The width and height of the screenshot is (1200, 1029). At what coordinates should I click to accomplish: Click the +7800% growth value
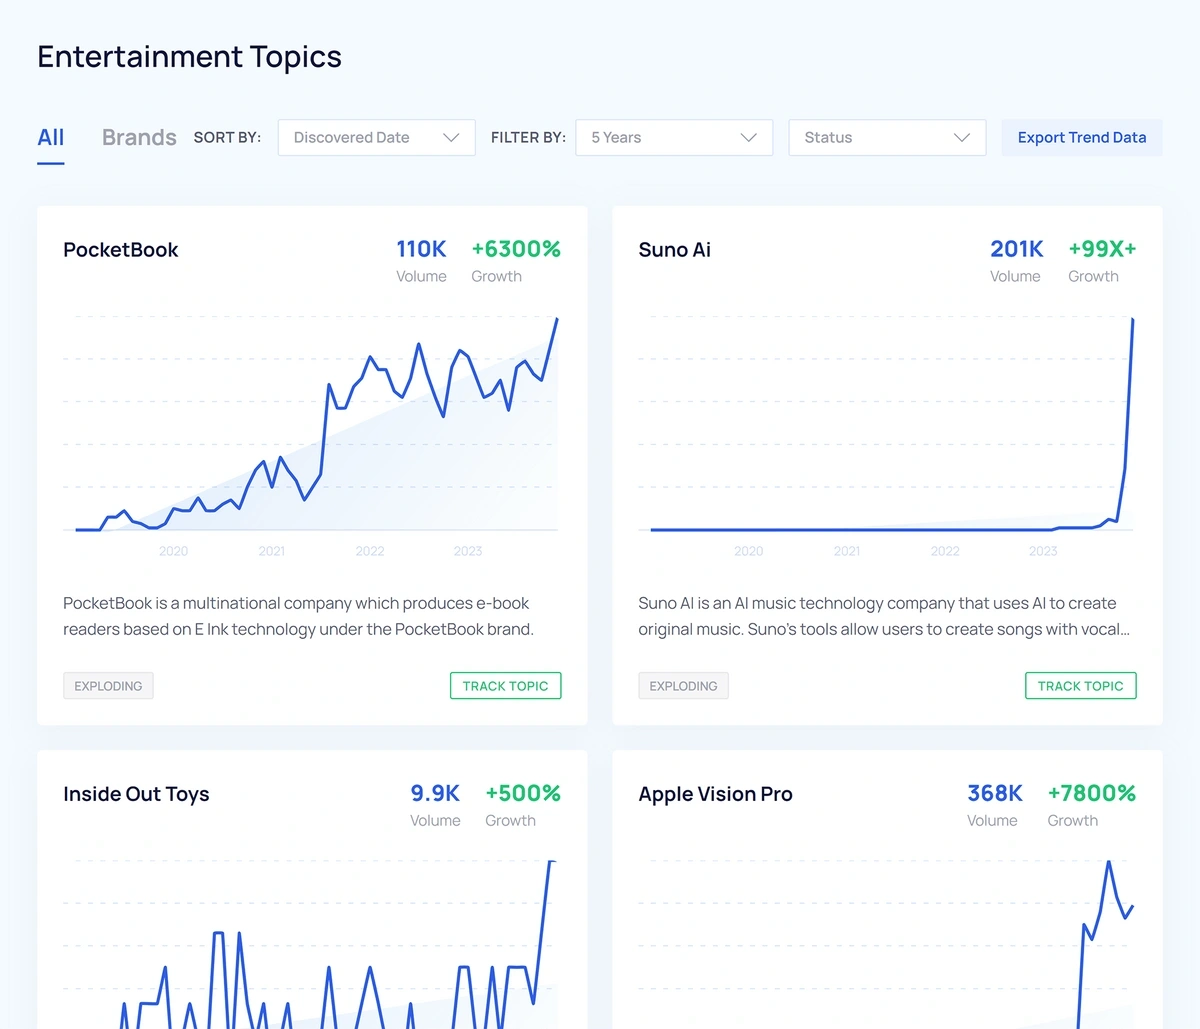click(x=1092, y=793)
